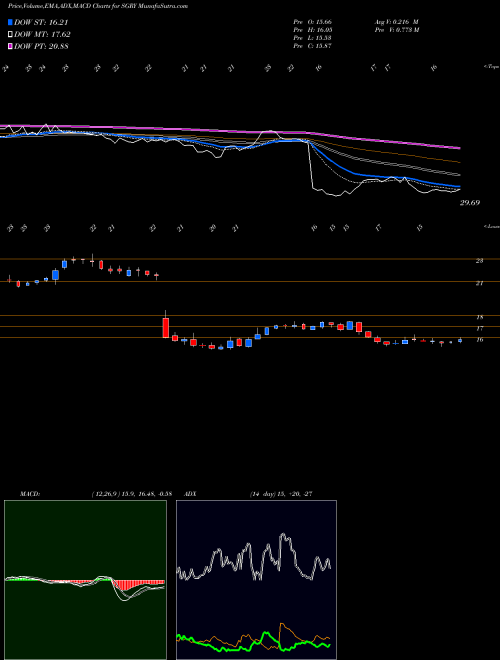Click the 'Pre V: 0.773 M' volume text

pos(396,30)
